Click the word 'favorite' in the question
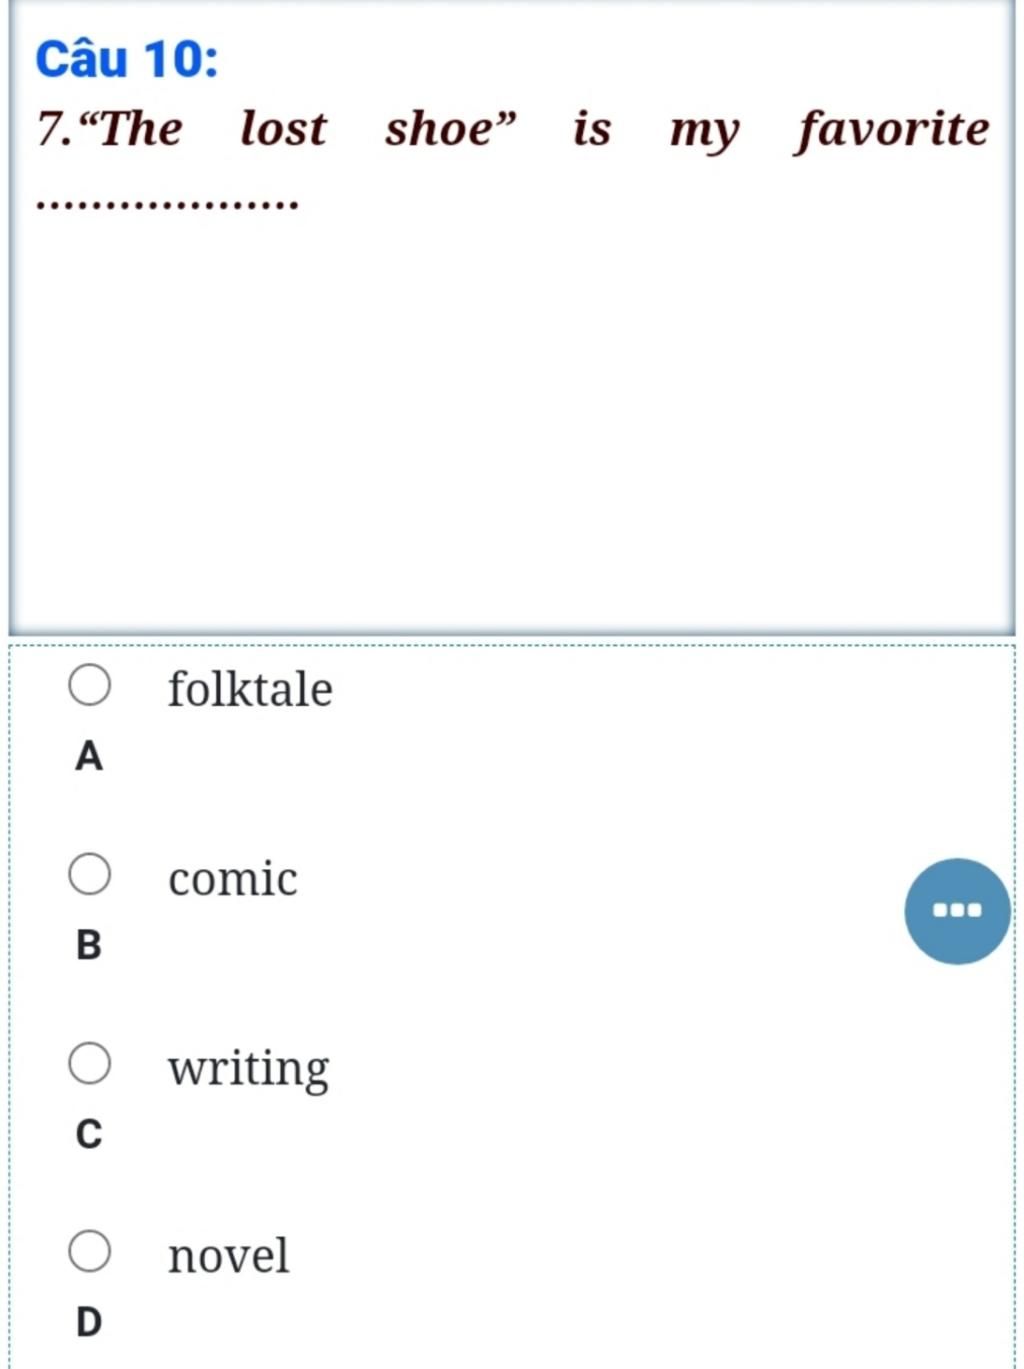The height and width of the screenshot is (1369, 1024). click(x=892, y=130)
